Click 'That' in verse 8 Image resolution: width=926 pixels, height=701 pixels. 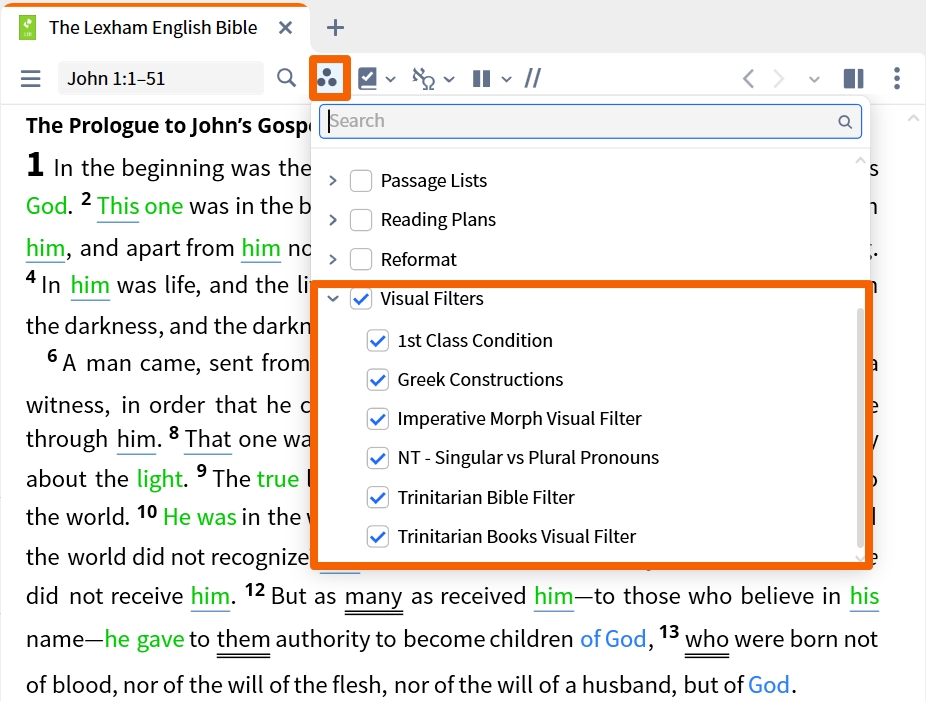click(208, 439)
